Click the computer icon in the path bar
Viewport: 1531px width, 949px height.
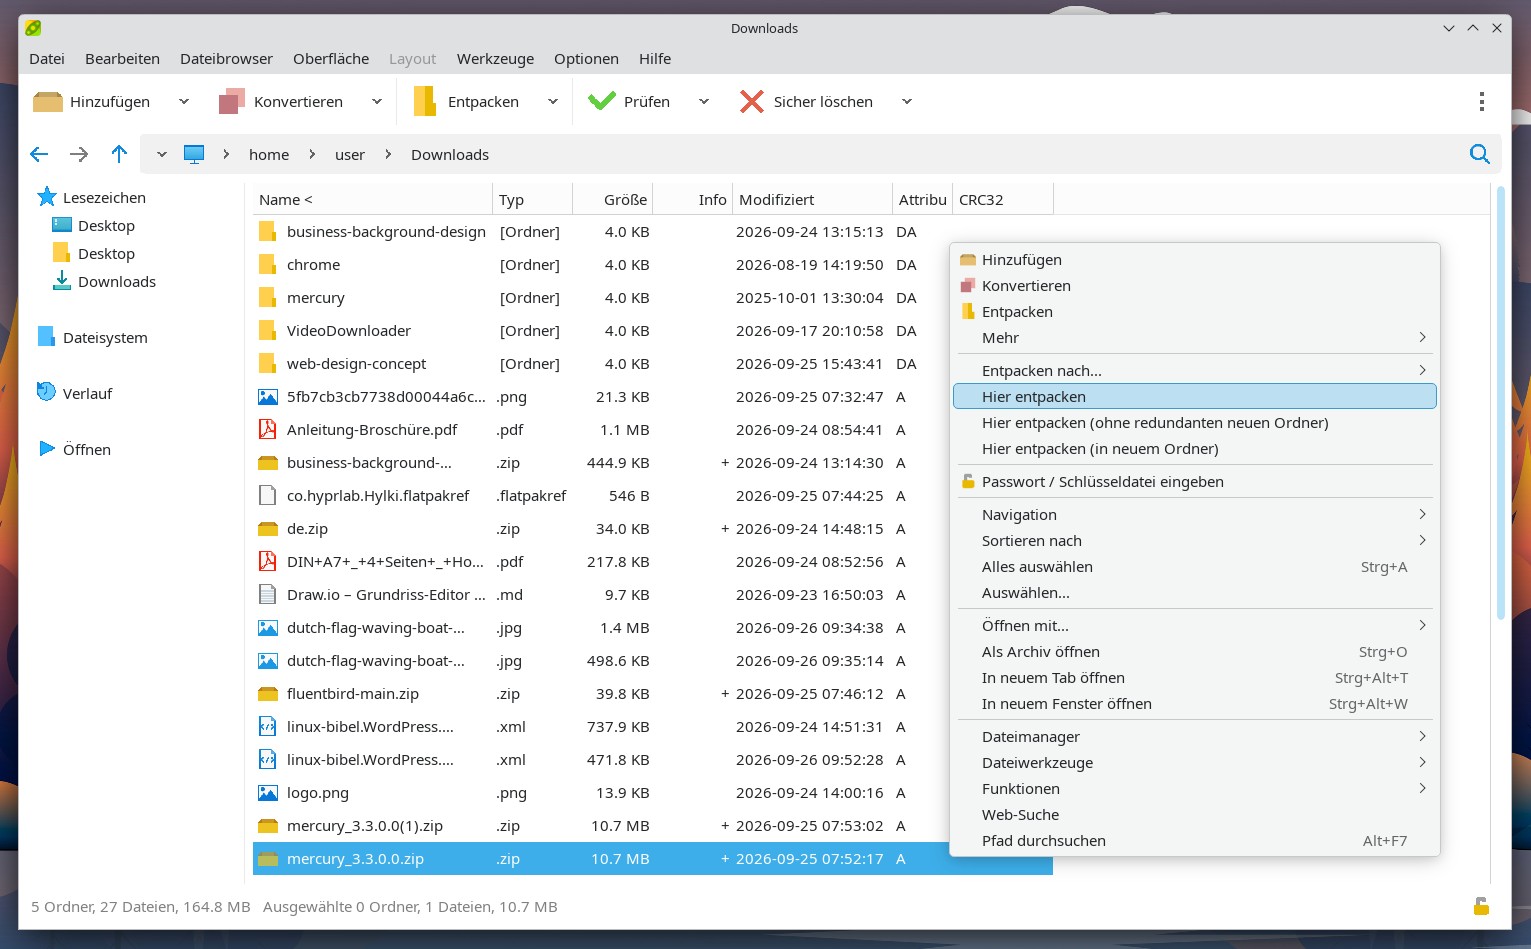coord(194,154)
